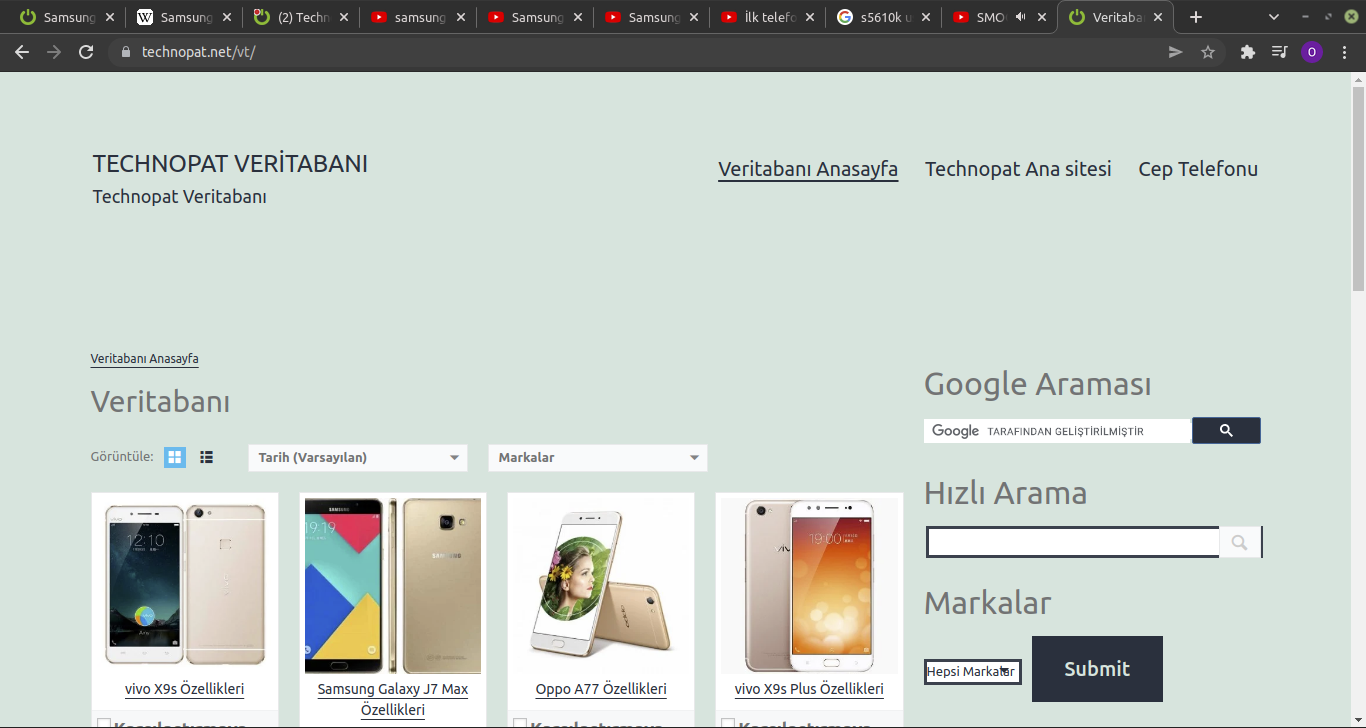Screen dimensions: 1366x728
Task: Reload the technopat.net page
Action: (x=86, y=52)
